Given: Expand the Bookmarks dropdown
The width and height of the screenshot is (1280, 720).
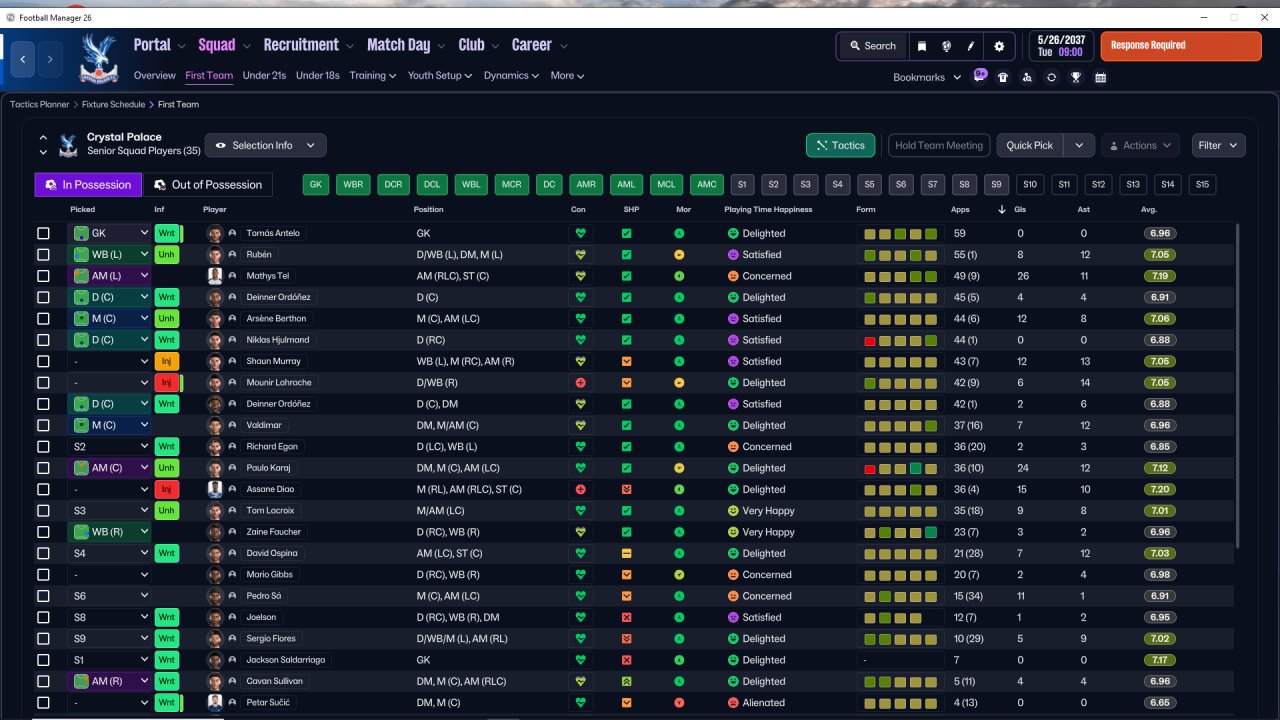Looking at the screenshot, I should (927, 77).
